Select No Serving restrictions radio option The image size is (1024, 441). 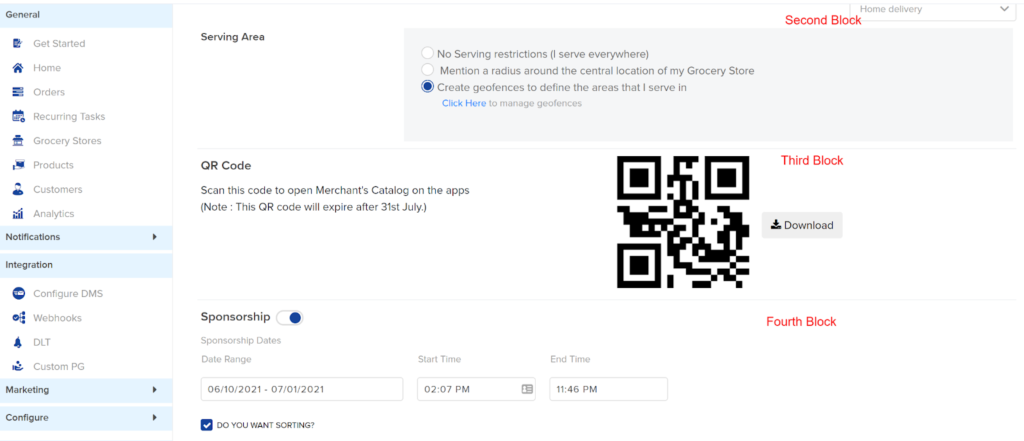point(428,54)
